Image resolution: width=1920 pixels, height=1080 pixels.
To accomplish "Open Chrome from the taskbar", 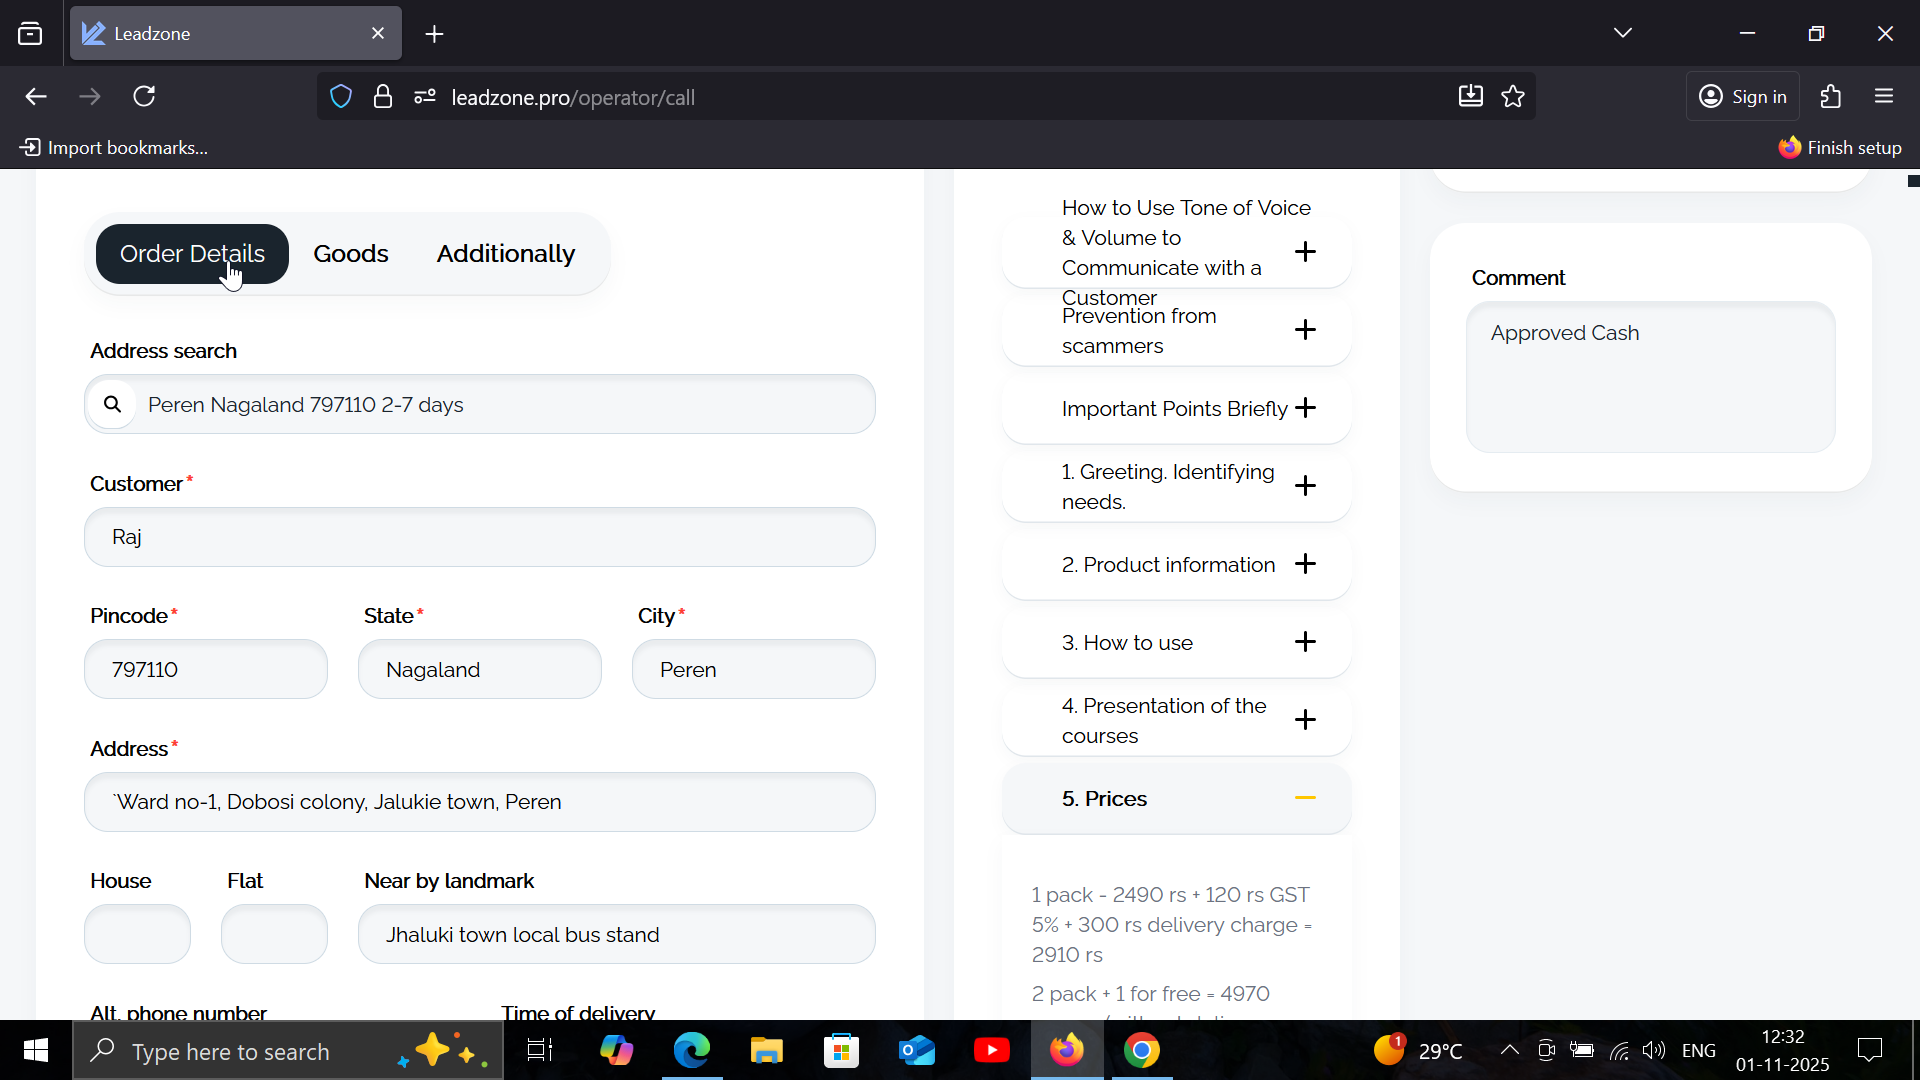I will click(x=1141, y=1051).
